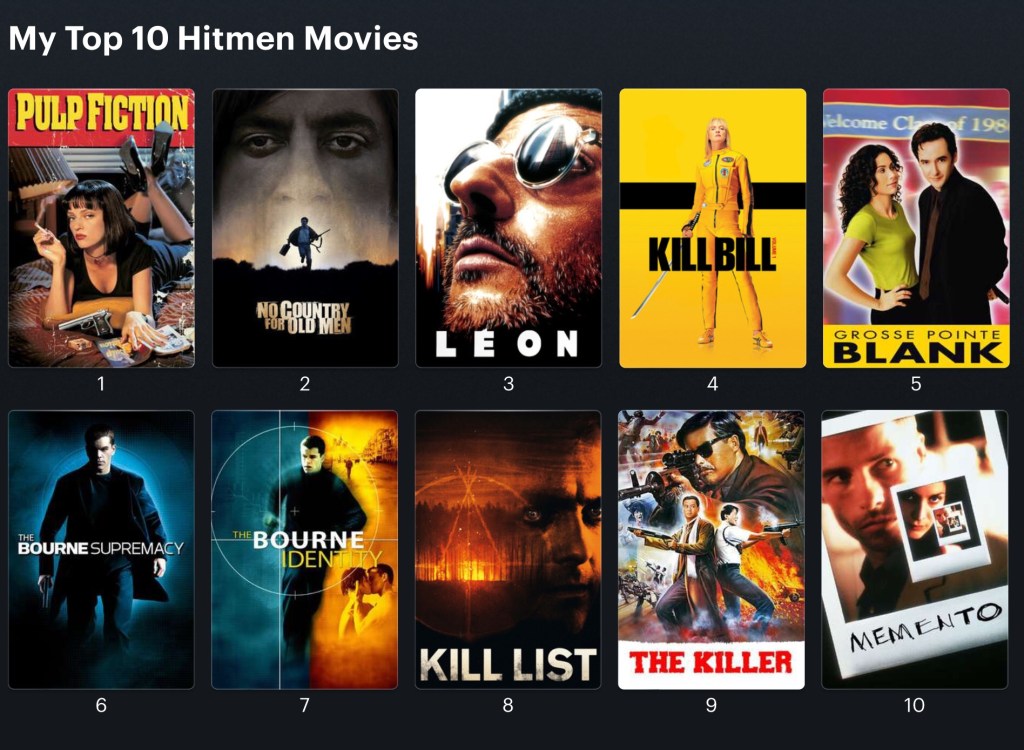Viewport: 1024px width, 750px height.
Task: Open the Léon movie poster
Action: pos(509,228)
